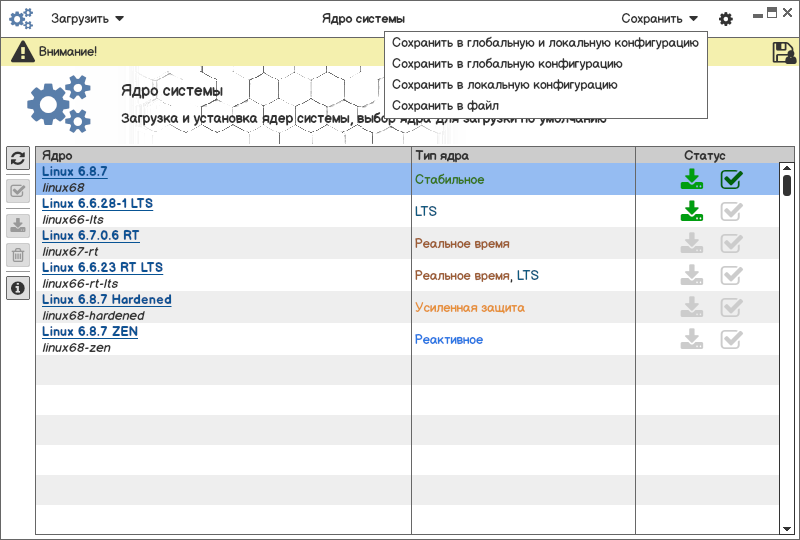Select the linux66-rt-lts package name

(x=80, y=284)
